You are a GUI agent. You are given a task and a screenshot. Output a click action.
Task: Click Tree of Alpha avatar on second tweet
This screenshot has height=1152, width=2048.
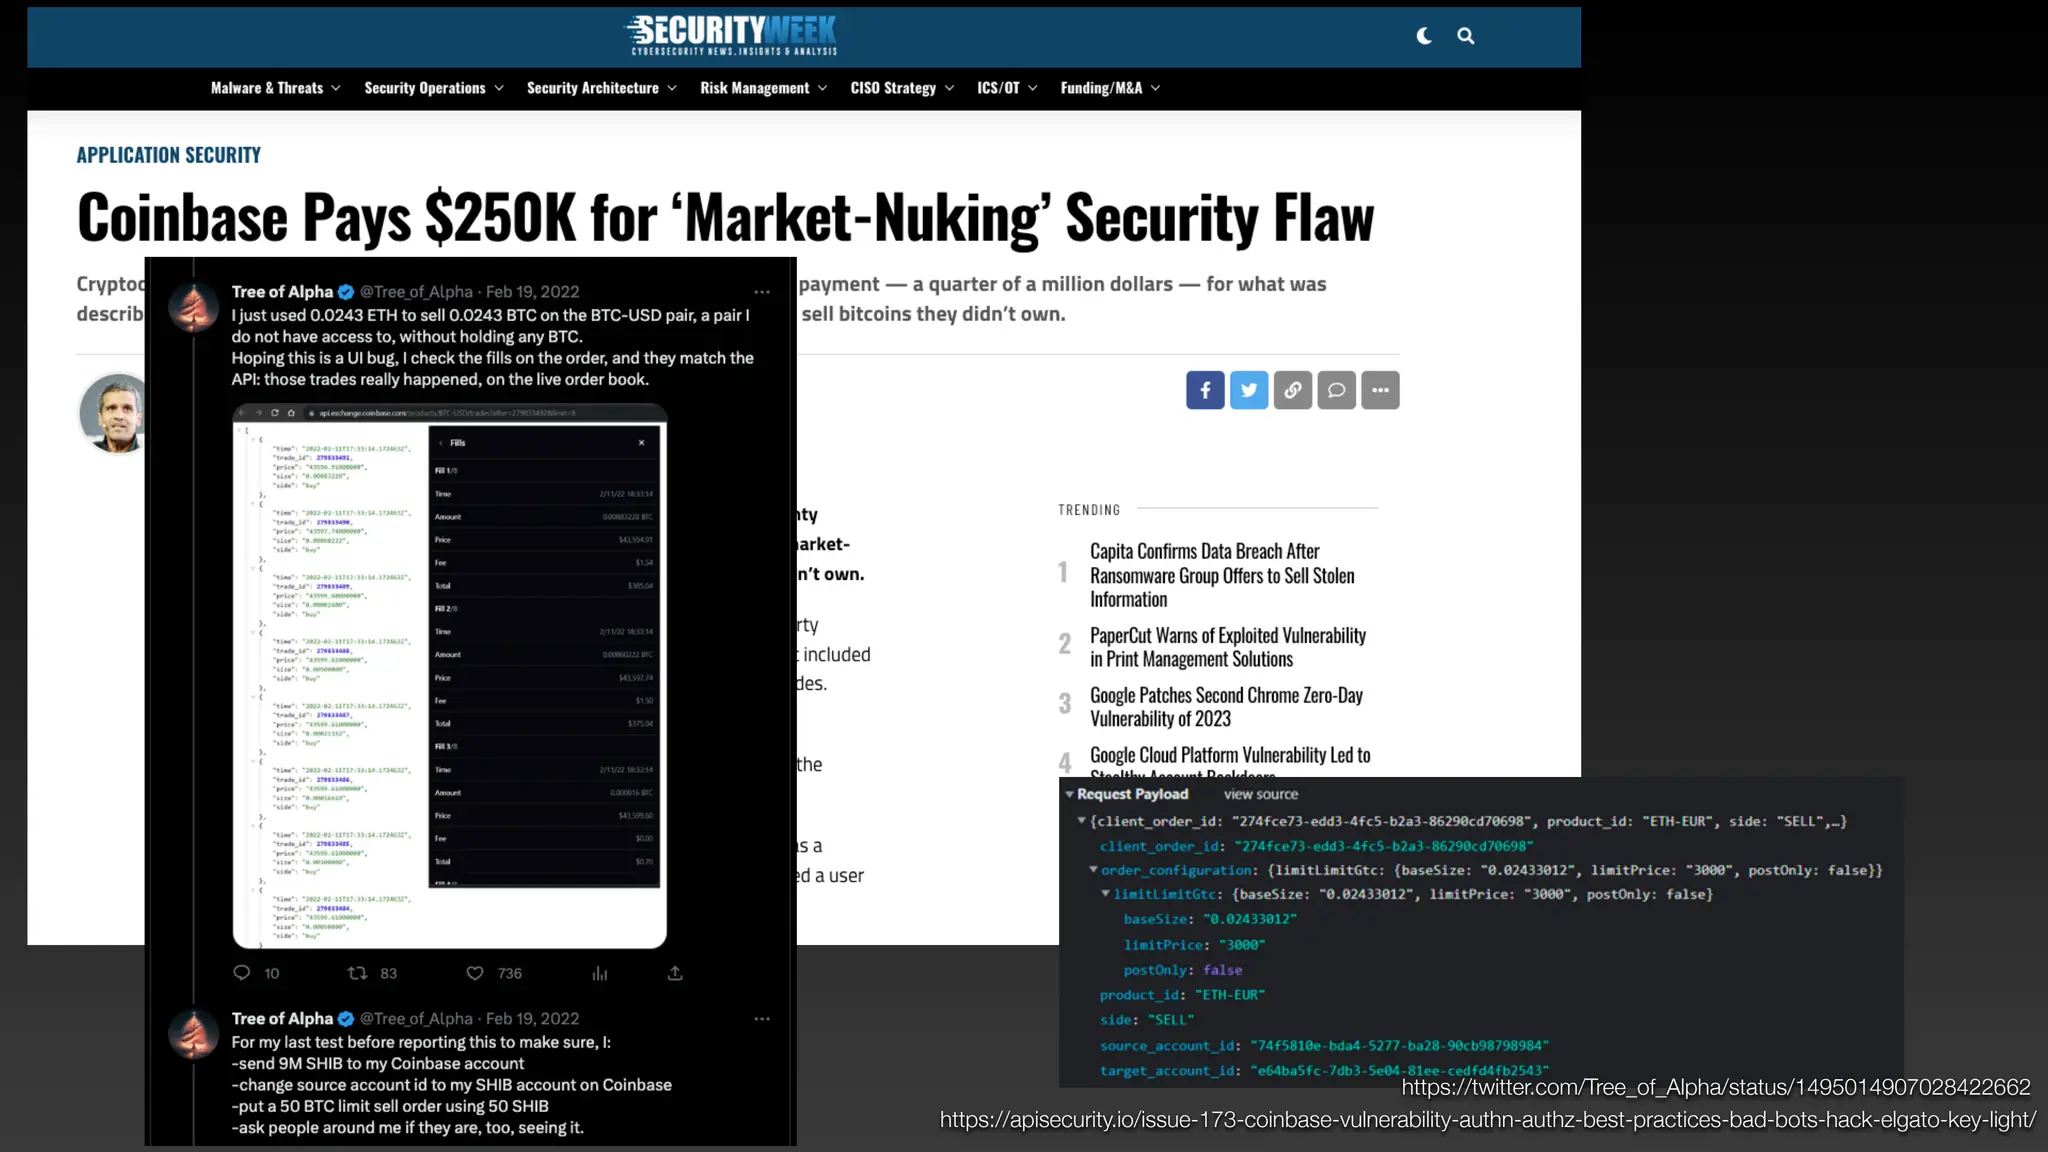pos(193,1034)
